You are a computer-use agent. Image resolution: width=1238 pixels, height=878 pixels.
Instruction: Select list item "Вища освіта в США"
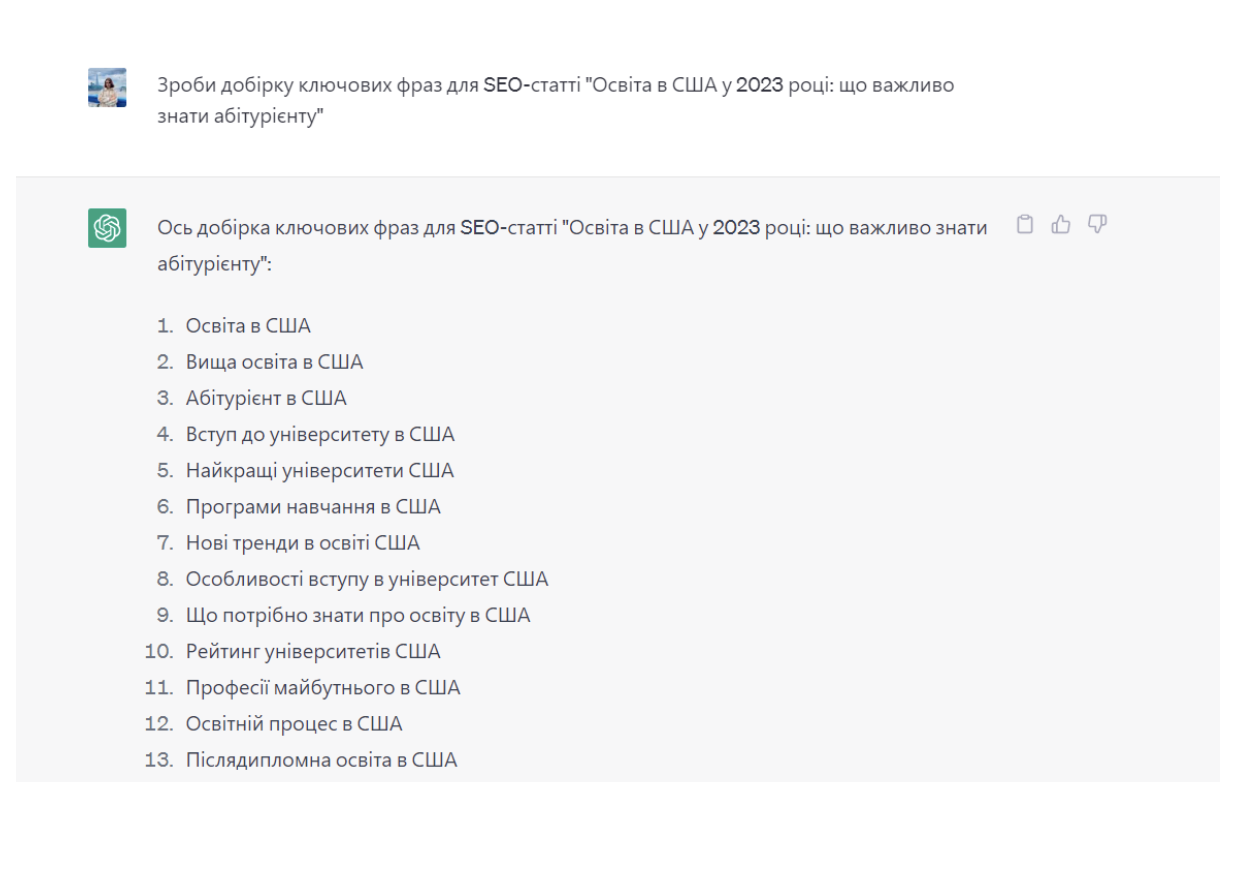(x=274, y=362)
